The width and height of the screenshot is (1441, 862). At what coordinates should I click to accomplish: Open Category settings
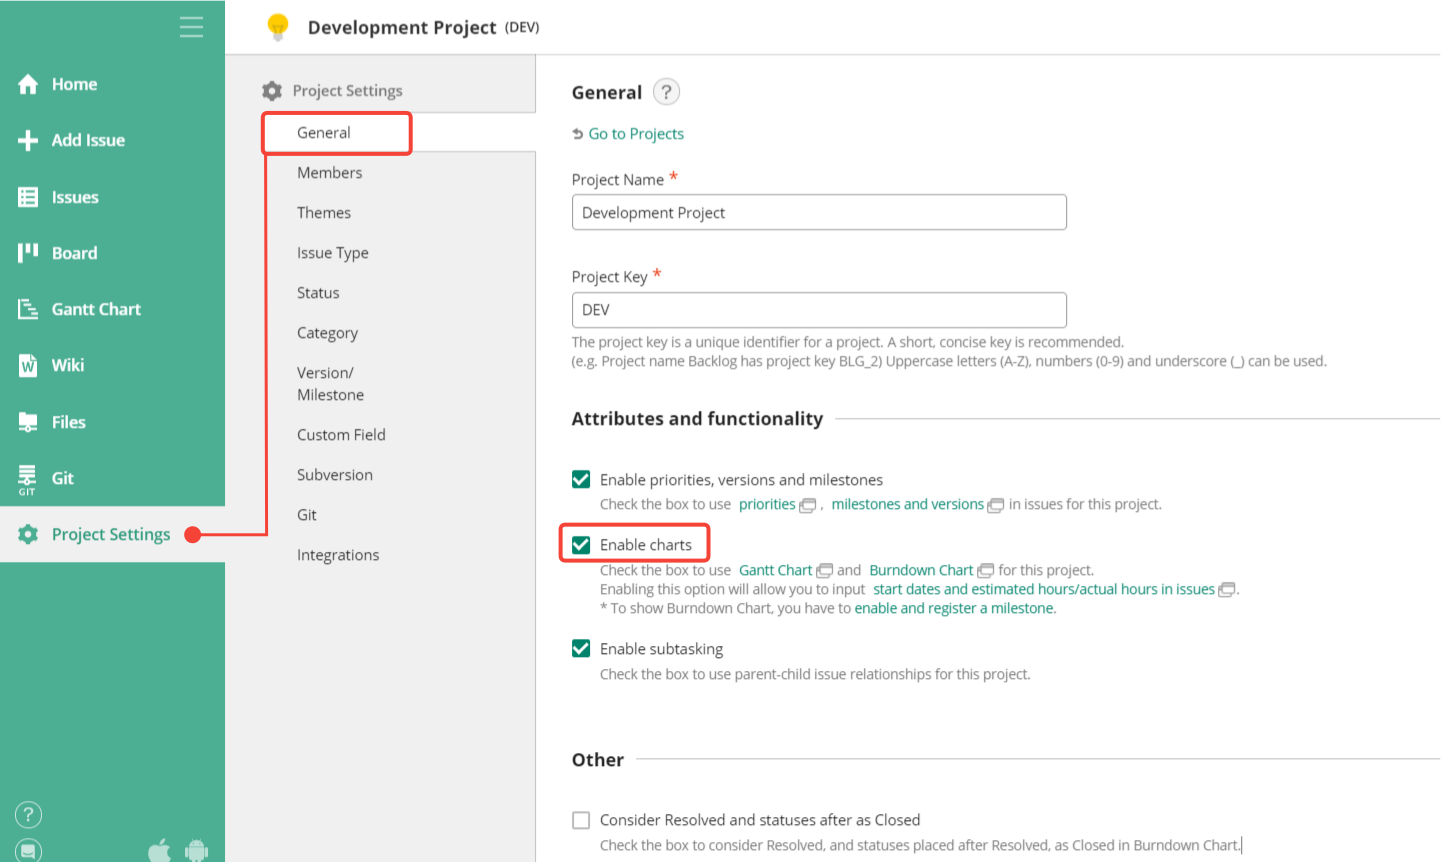[327, 333]
